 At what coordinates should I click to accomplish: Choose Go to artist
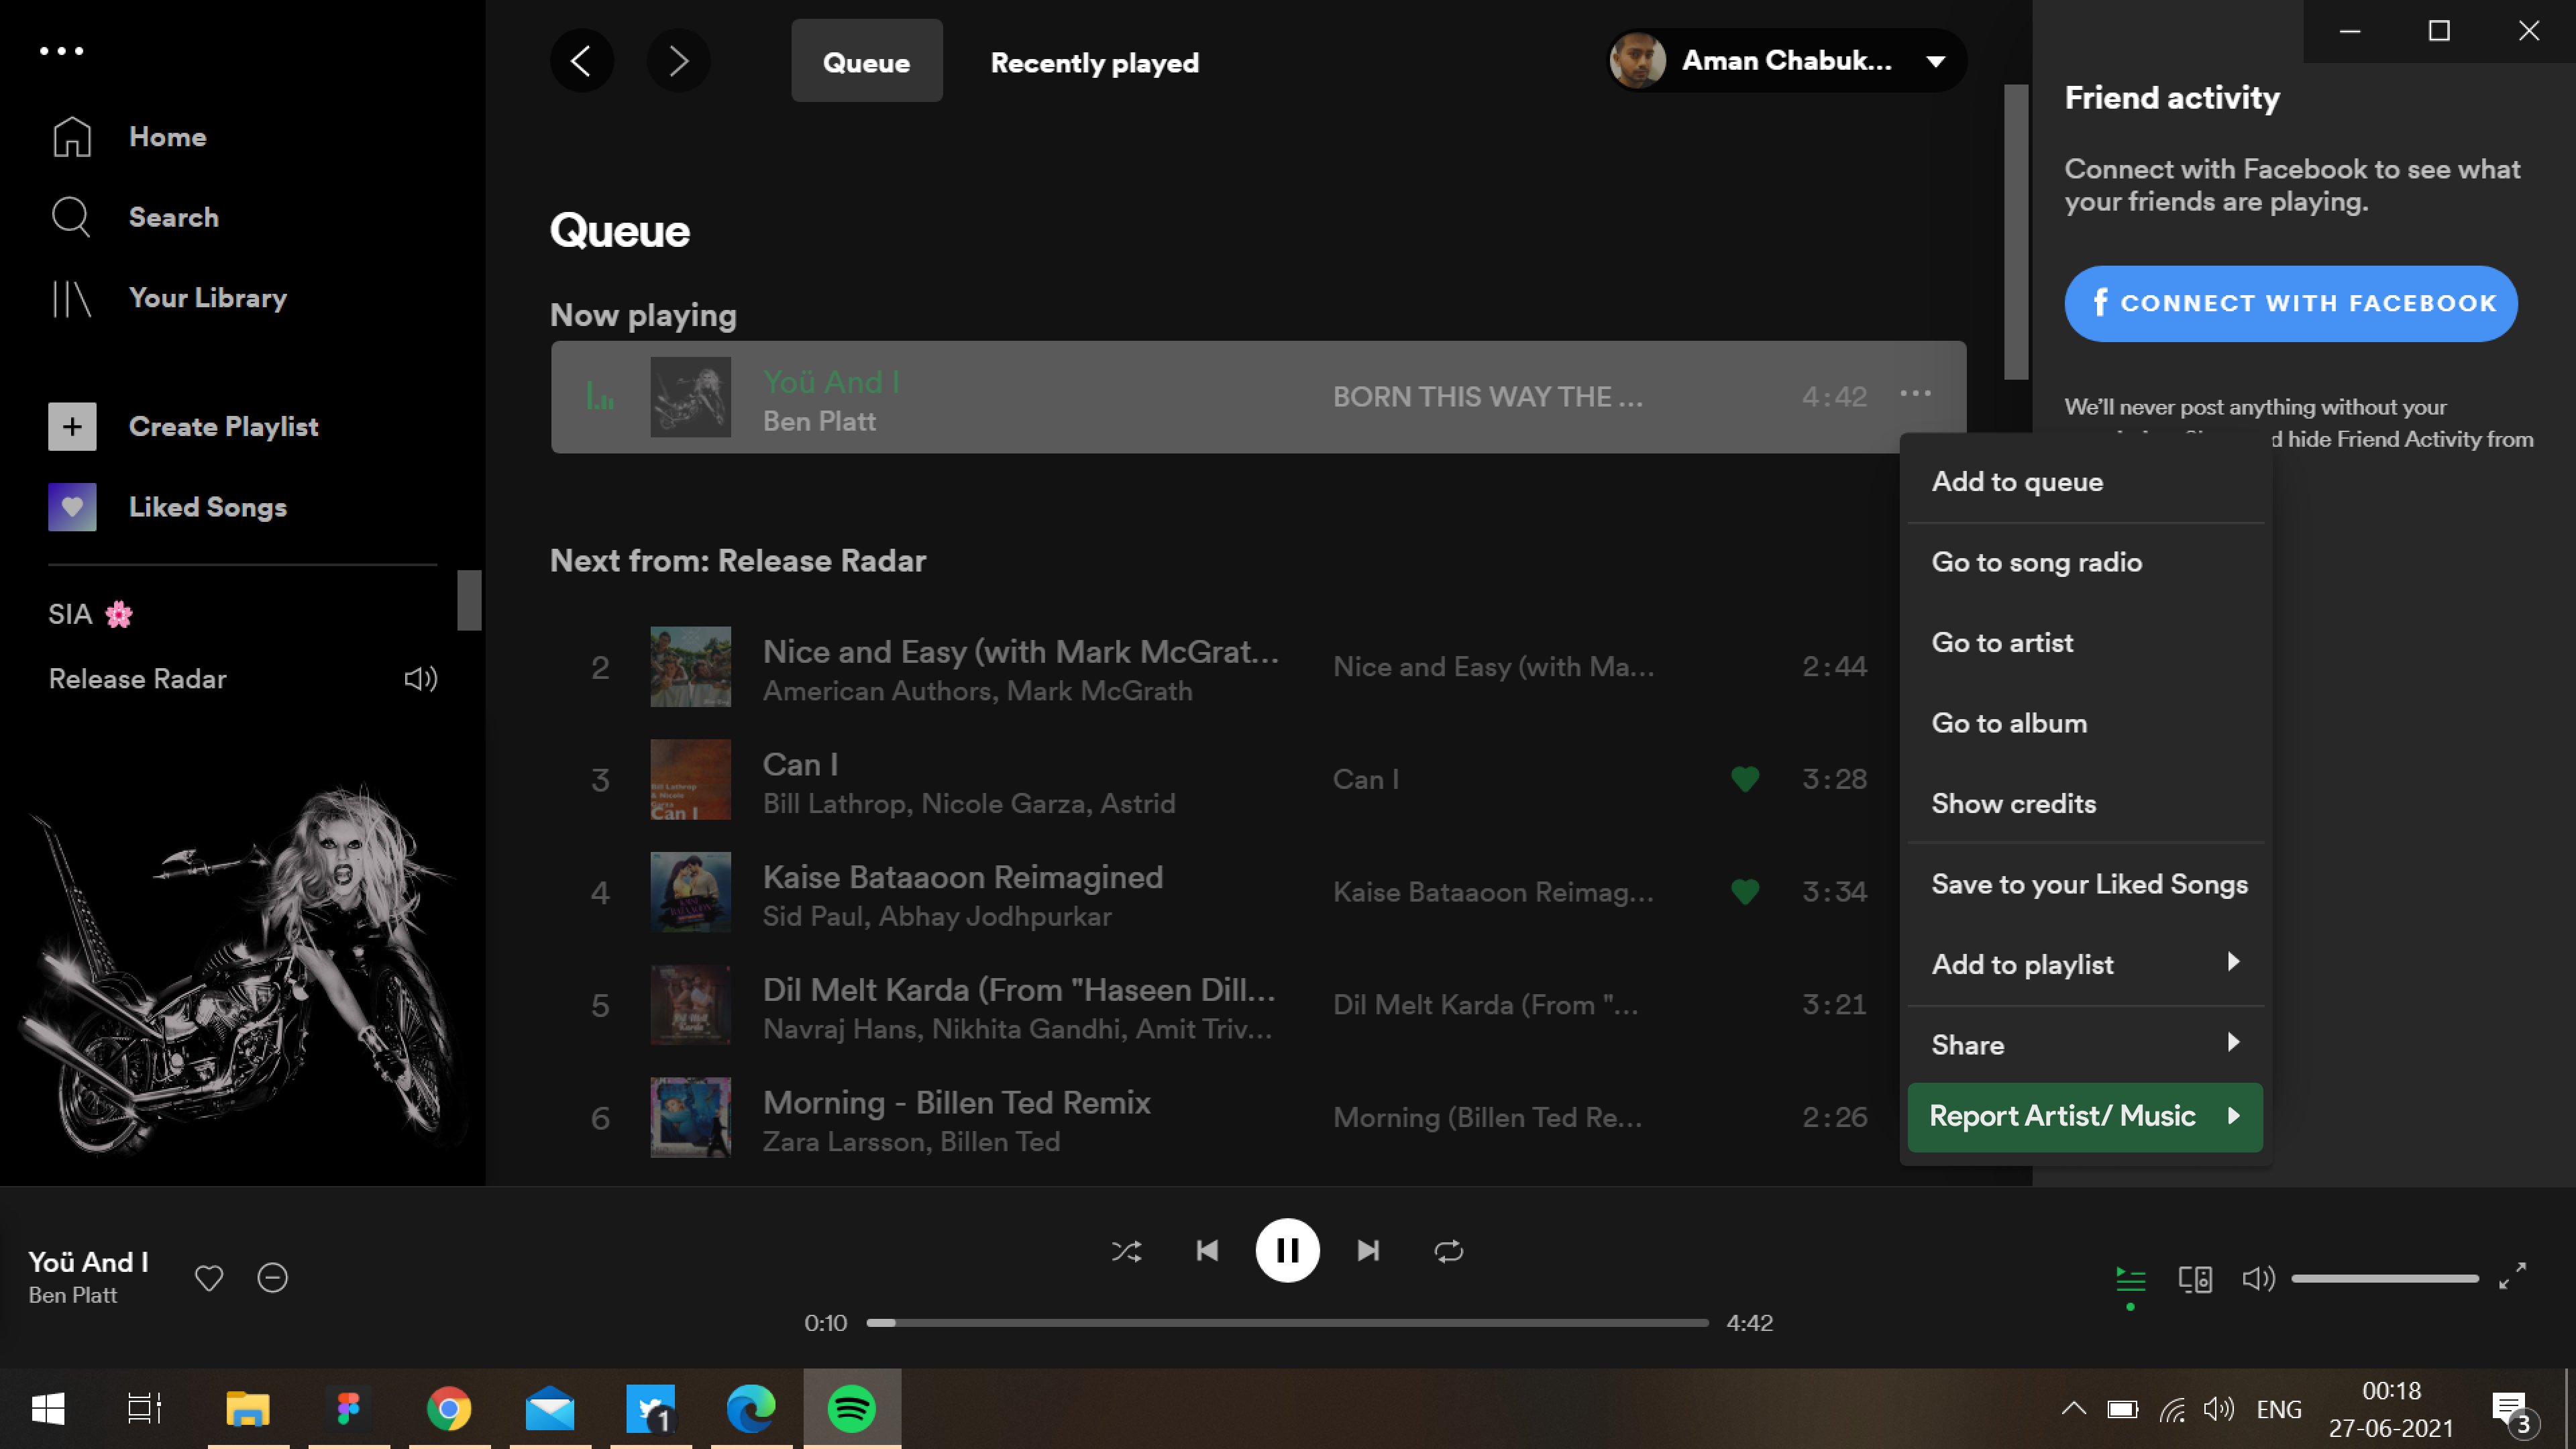click(x=2085, y=643)
